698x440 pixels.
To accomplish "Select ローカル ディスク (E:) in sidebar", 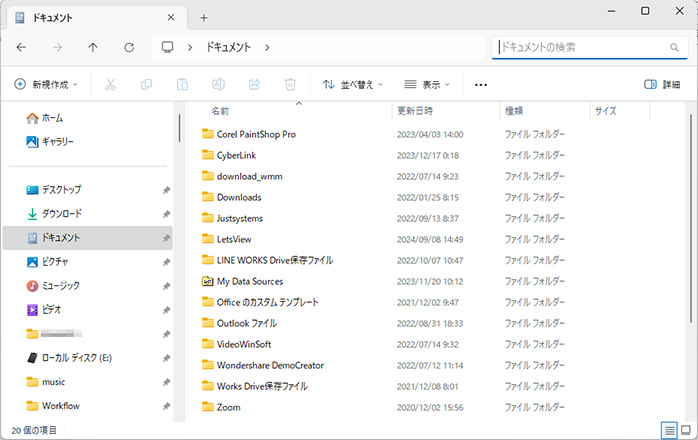I will pos(88,358).
